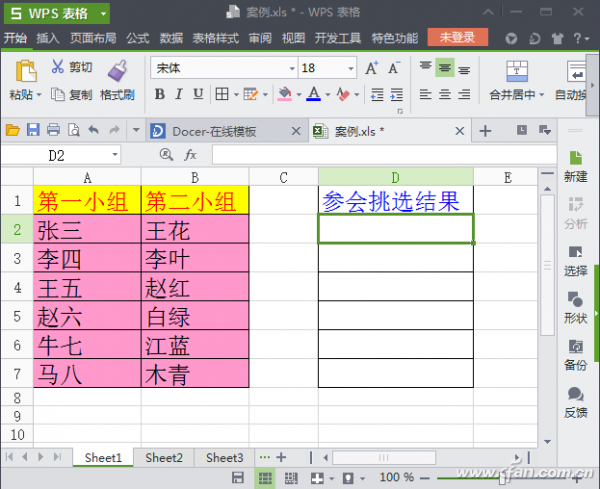This screenshot has width=600, height=489.
Task: Click the Cut scissors icon
Action: 57,67
